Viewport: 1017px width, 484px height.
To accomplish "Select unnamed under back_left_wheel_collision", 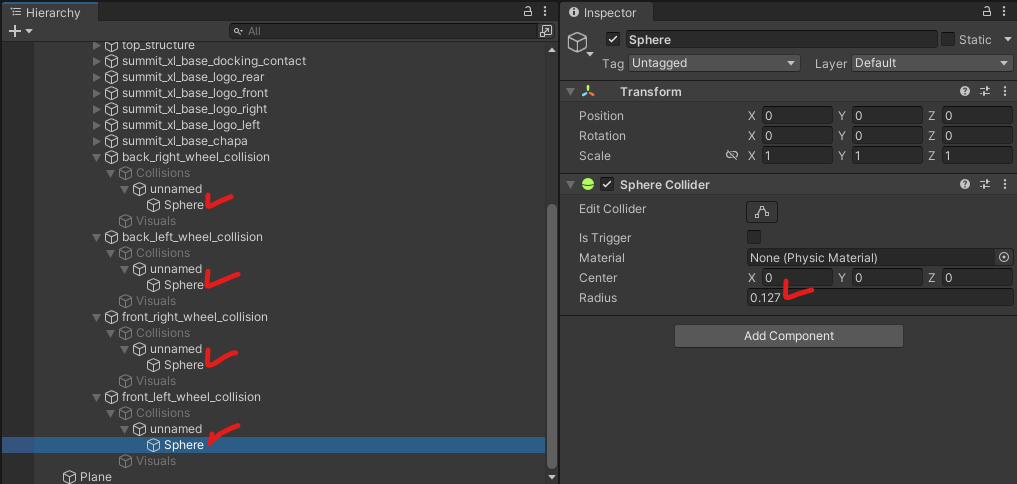I will point(176,269).
